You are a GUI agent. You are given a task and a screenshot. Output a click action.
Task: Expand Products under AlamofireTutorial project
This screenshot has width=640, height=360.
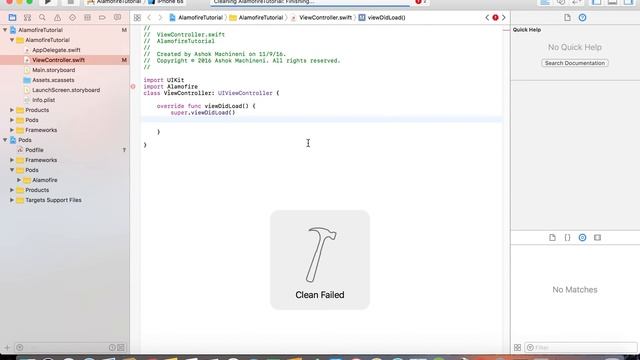pos(12,110)
